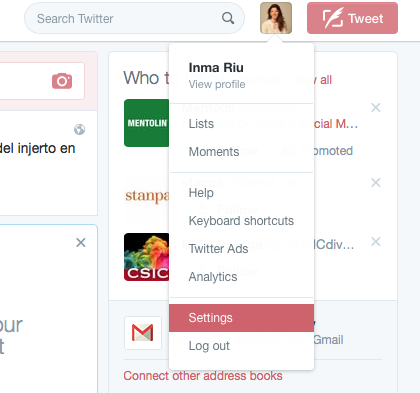Dismiss the CSIC suggestion
Screen dimensions: 420x393
tap(376, 241)
